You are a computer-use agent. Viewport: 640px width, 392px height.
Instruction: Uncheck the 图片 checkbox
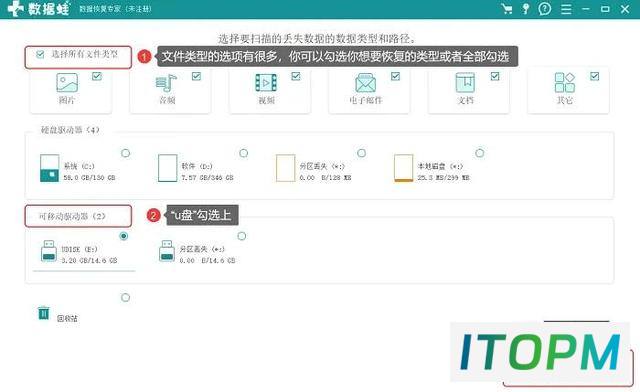point(97,76)
